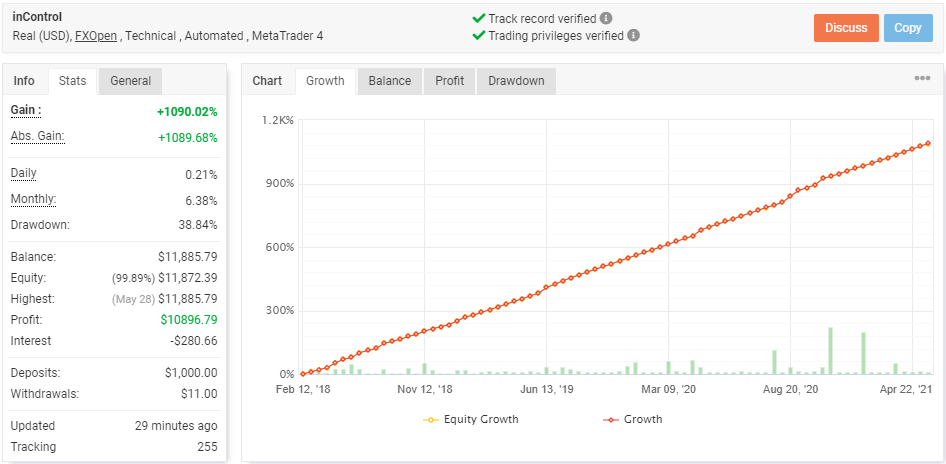Open the Drawdown chart tab
This screenshot has height=464, width=946.
point(516,81)
